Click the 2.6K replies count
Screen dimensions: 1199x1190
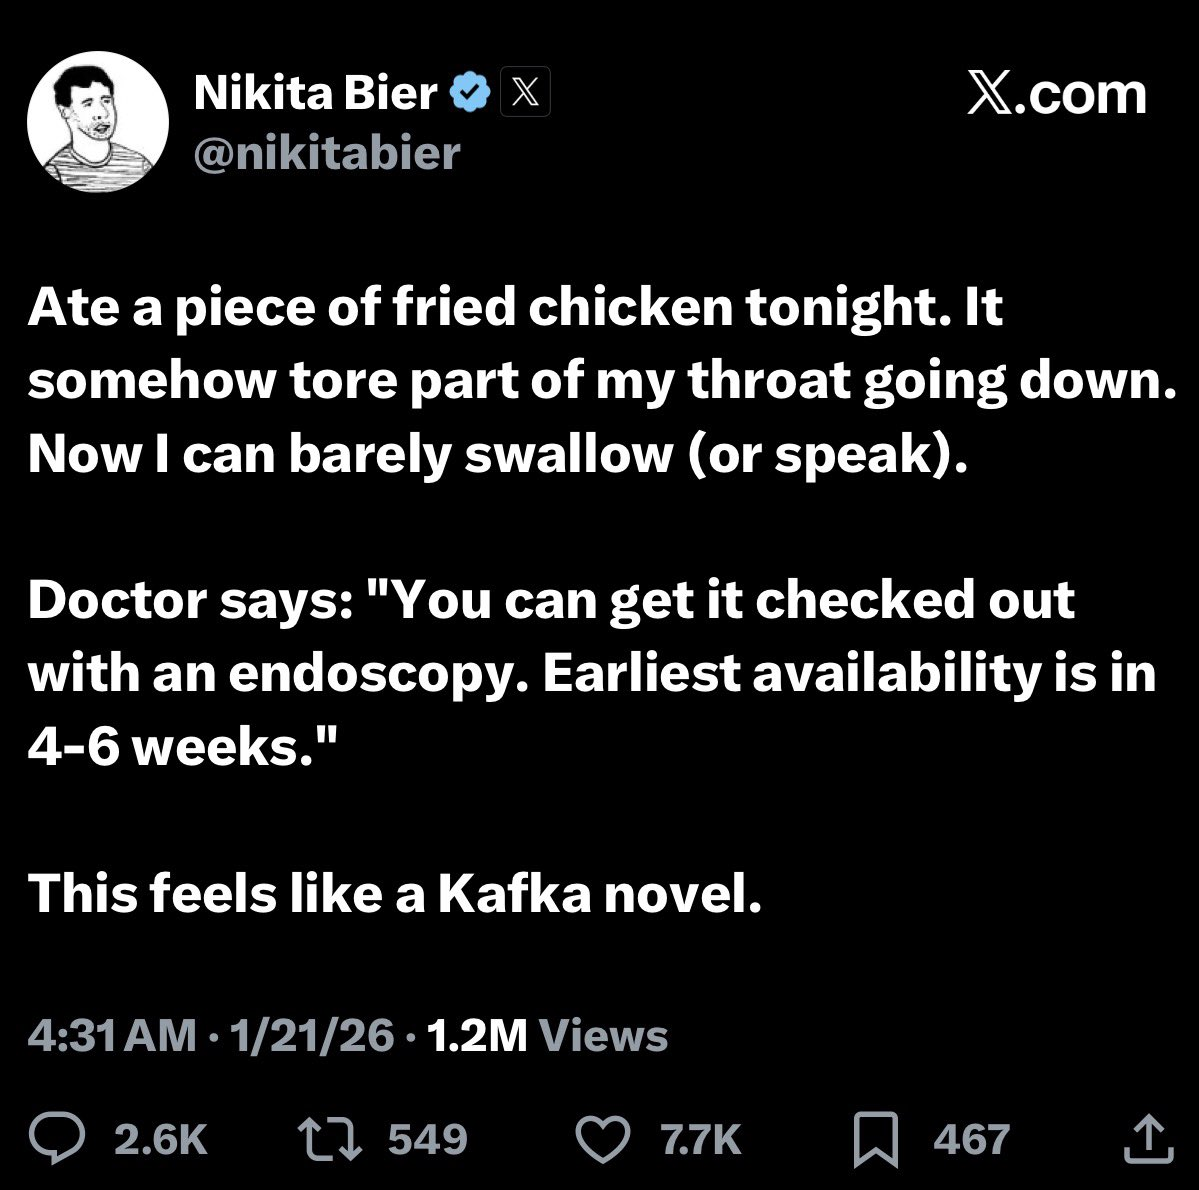[x=161, y=1140]
